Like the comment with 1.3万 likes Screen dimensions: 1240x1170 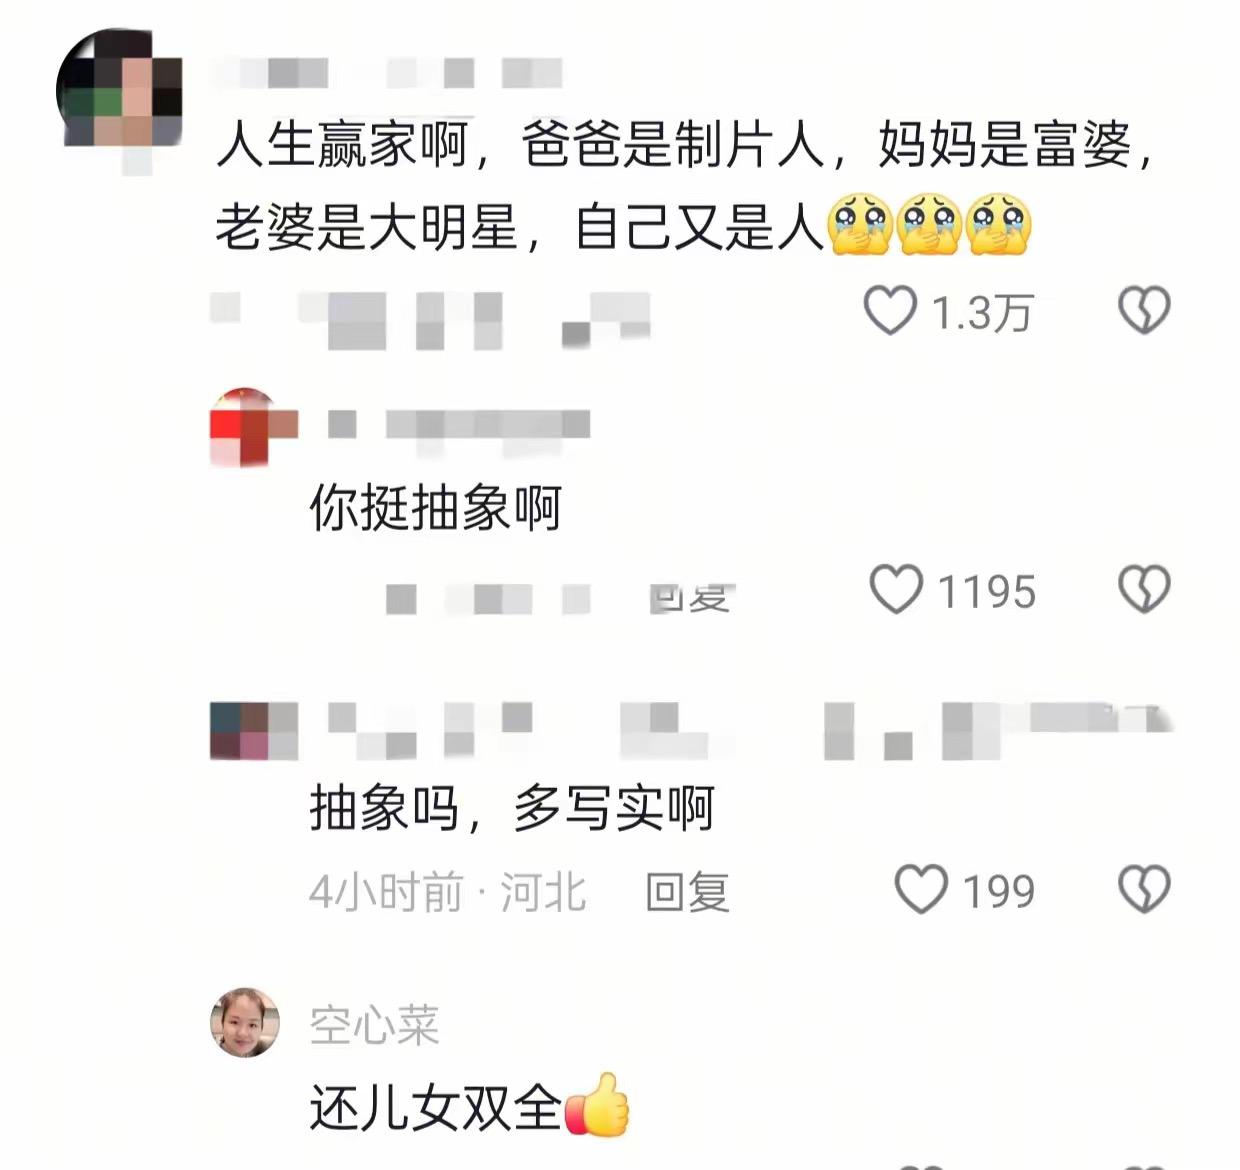pos(890,311)
